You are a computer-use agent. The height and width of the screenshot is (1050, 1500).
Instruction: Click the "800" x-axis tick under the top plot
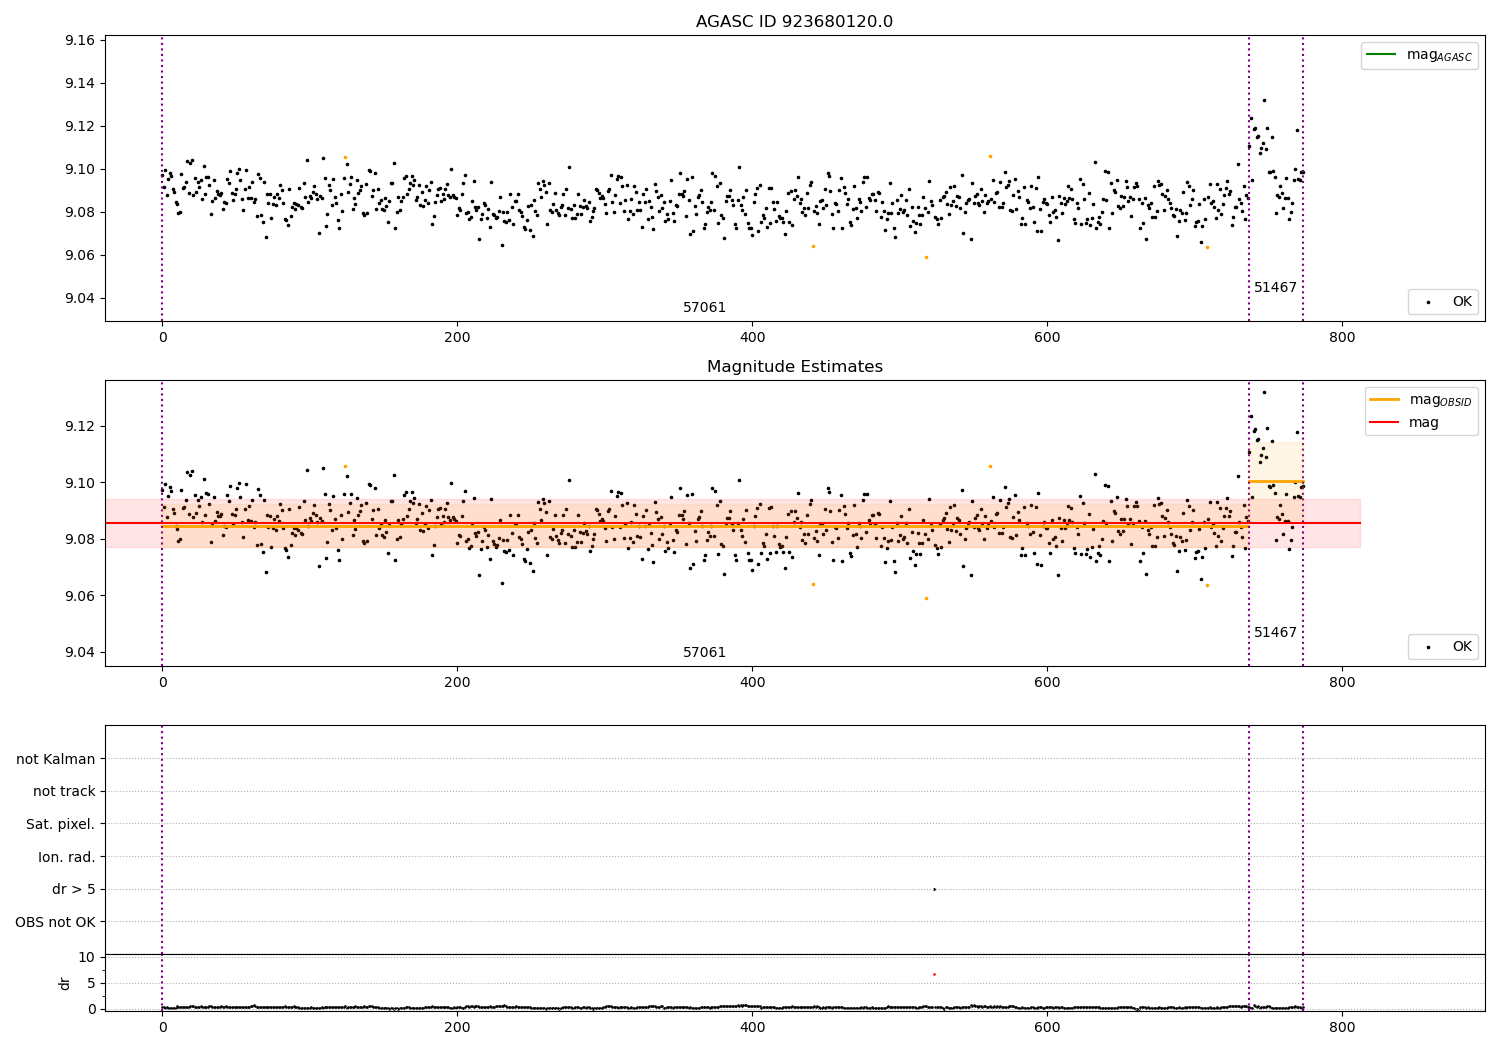point(1342,338)
